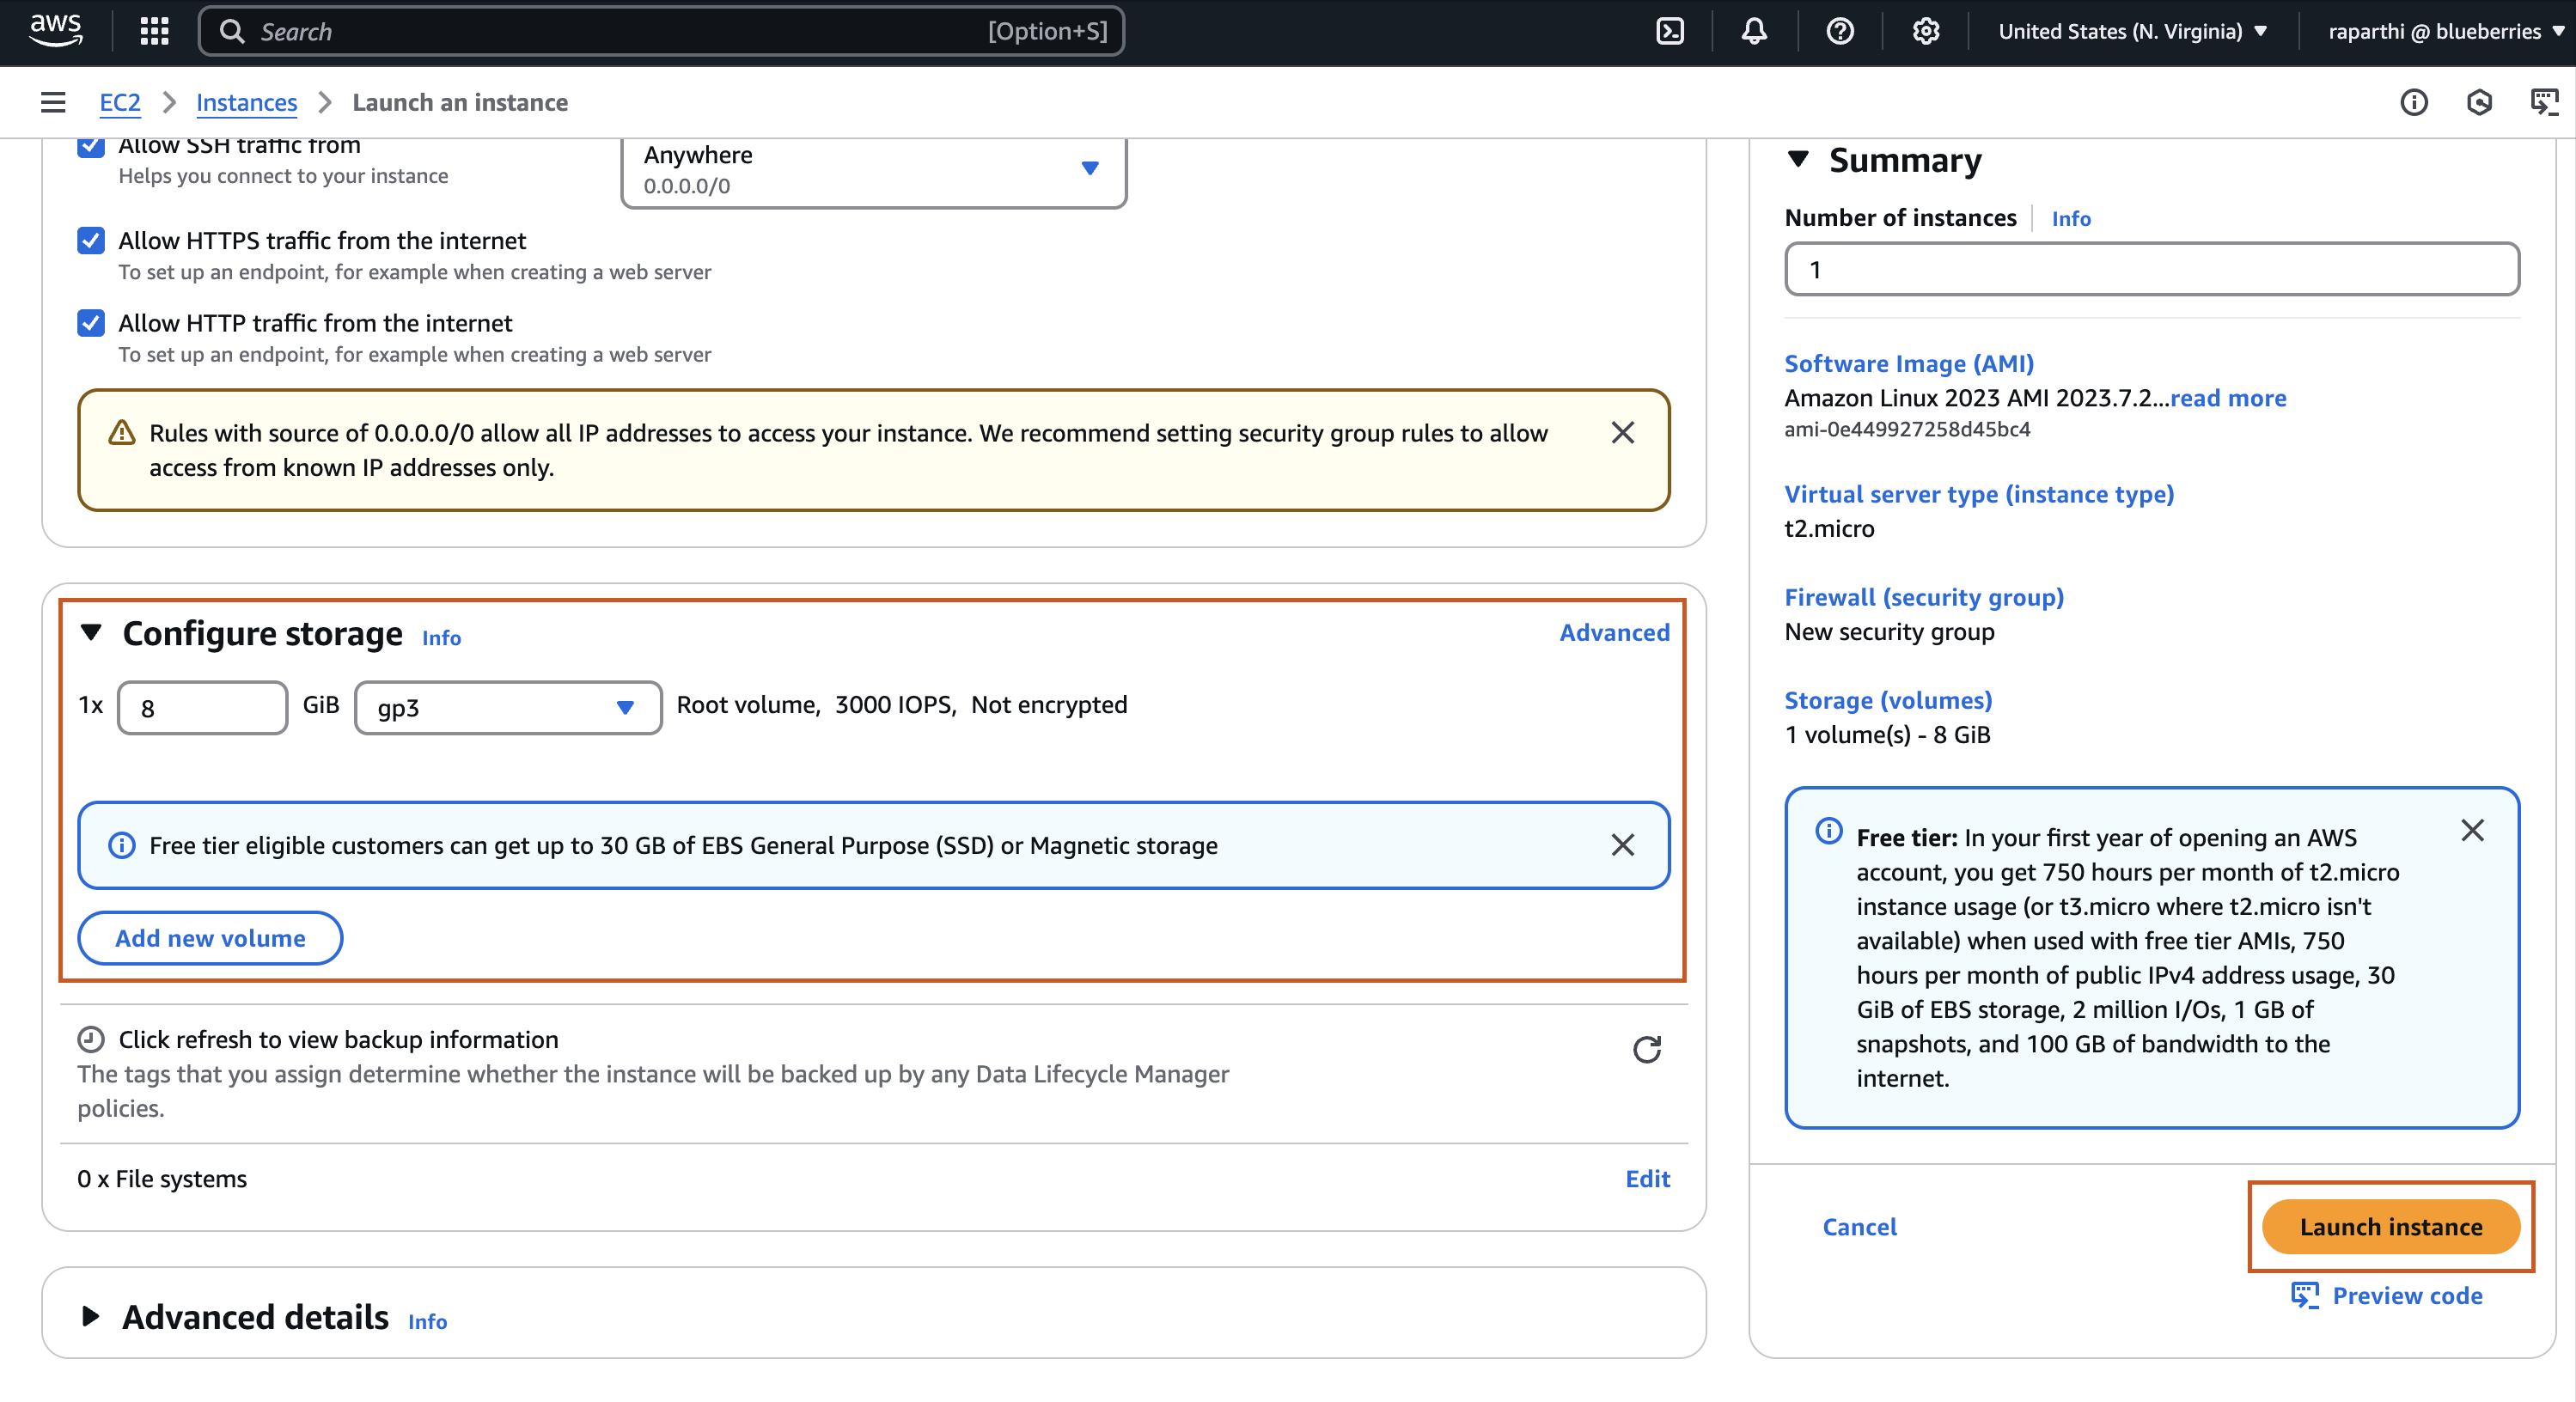Click the t2.micro instance type text

pyautogui.click(x=1829, y=529)
